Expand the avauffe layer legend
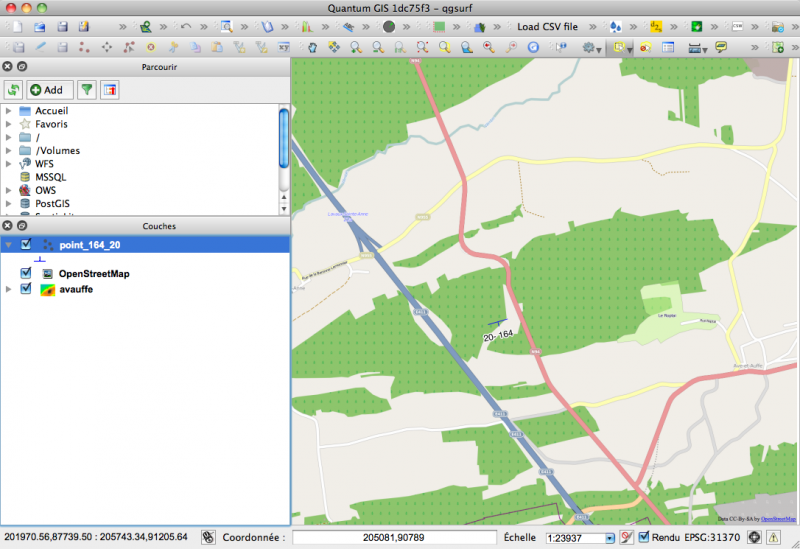The image size is (800, 549). coord(9,289)
